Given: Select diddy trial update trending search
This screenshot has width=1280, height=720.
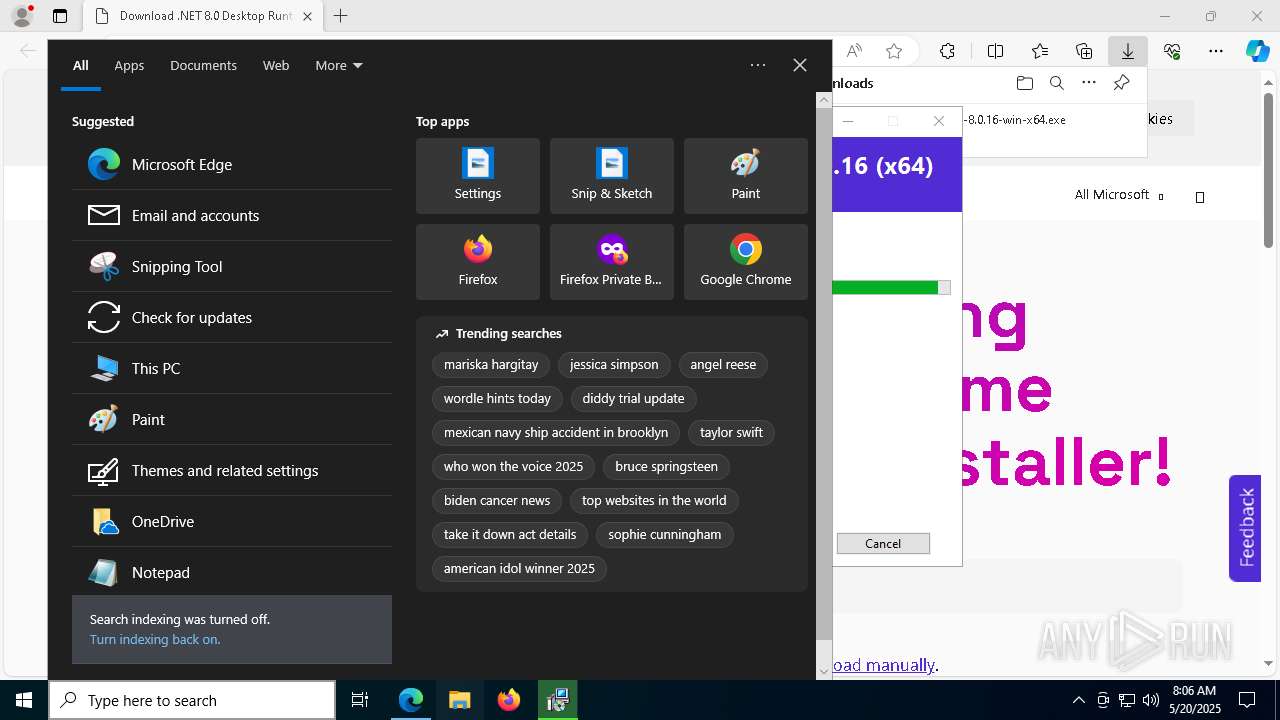Looking at the screenshot, I should pyautogui.click(x=633, y=399).
